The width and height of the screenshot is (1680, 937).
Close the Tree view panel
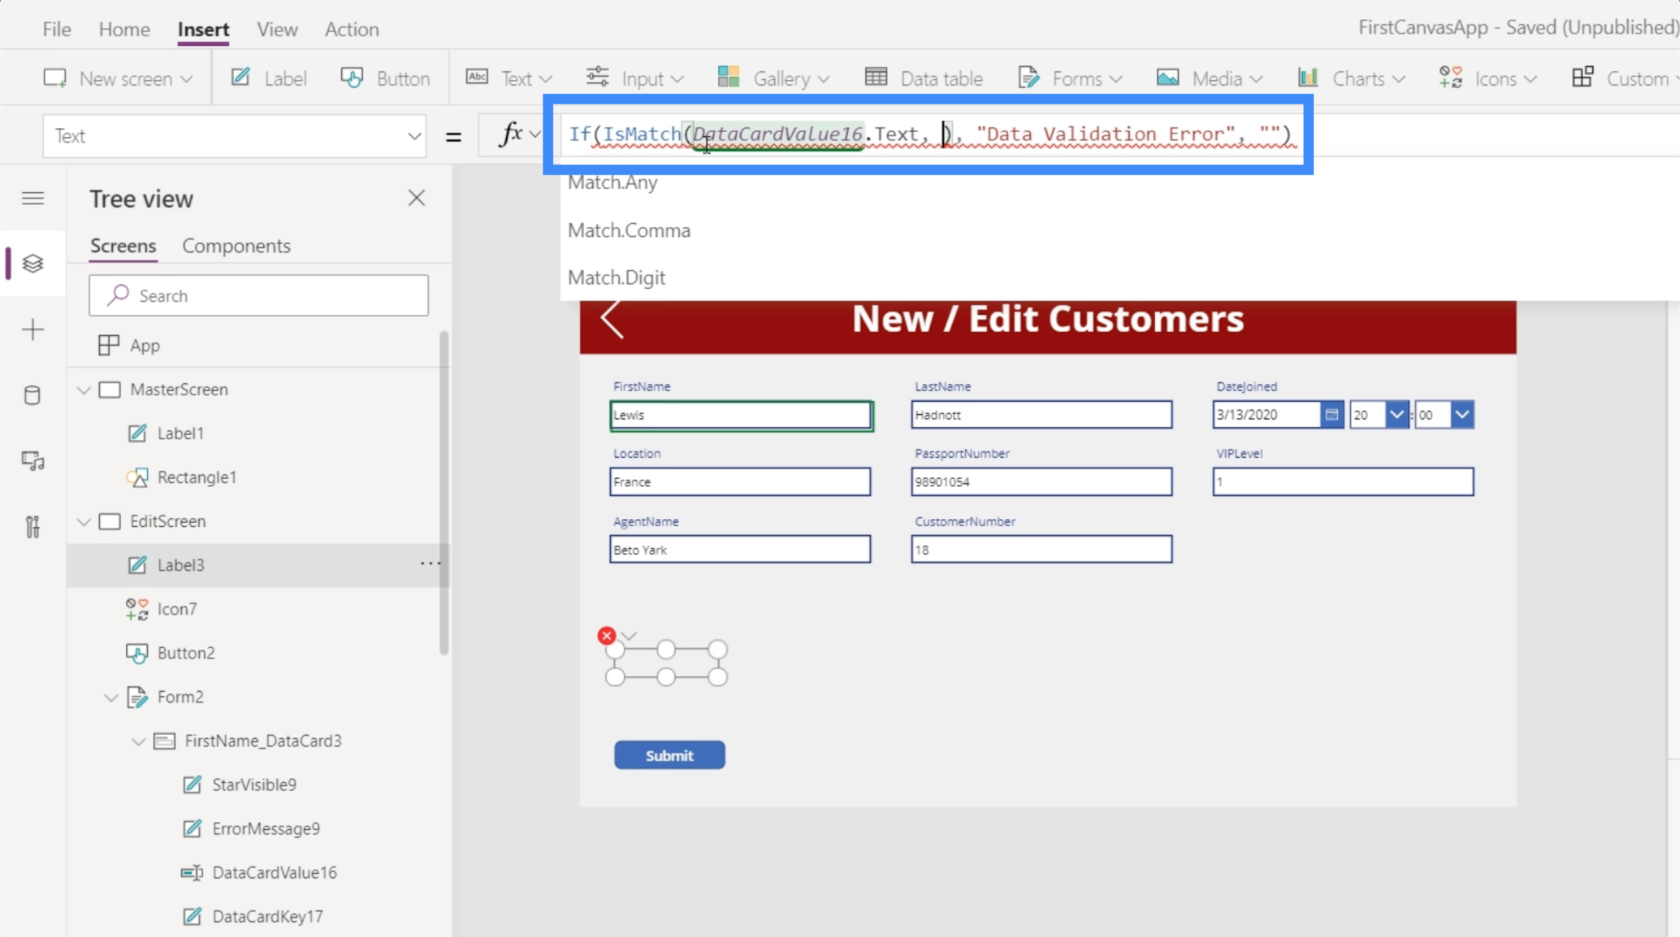[417, 198]
